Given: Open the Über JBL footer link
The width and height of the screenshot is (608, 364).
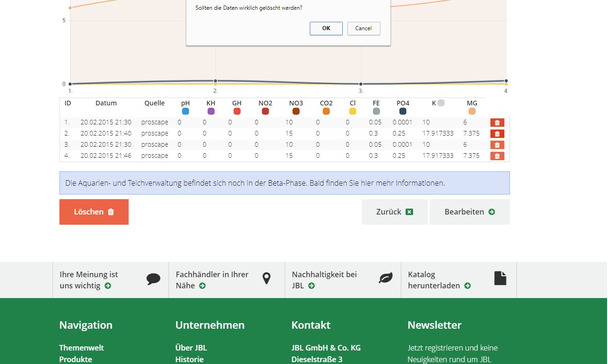Looking at the screenshot, I should click(x=191, y=348).
